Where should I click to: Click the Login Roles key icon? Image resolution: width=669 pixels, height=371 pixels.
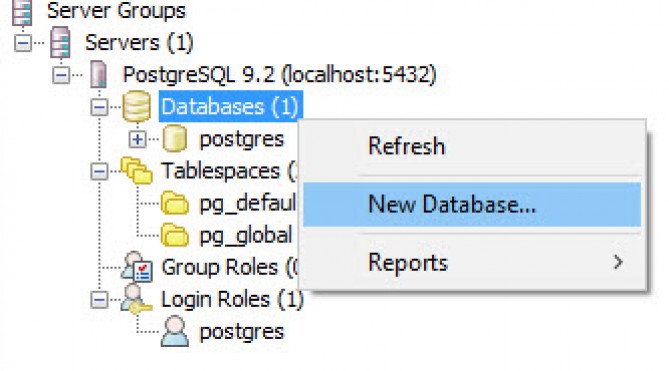click(x=136, y=299)
